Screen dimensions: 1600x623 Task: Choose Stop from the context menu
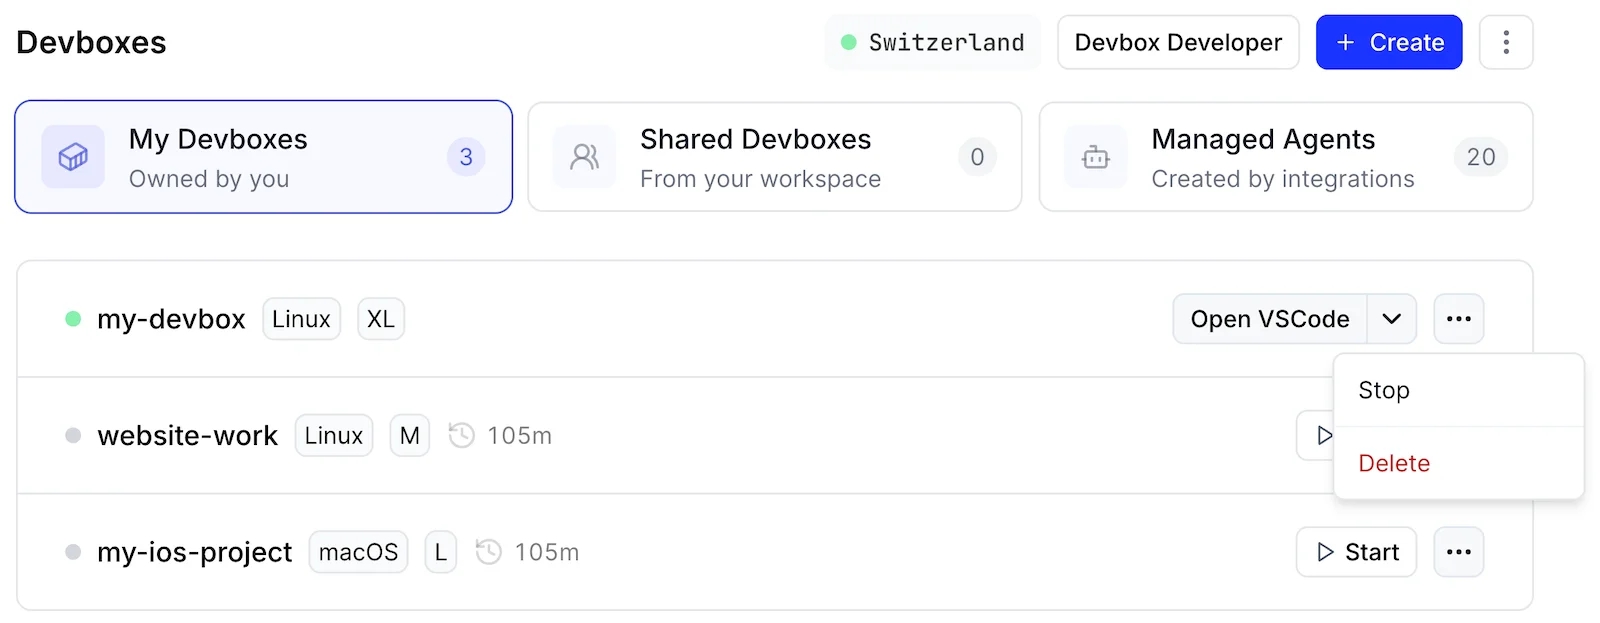1459,390
